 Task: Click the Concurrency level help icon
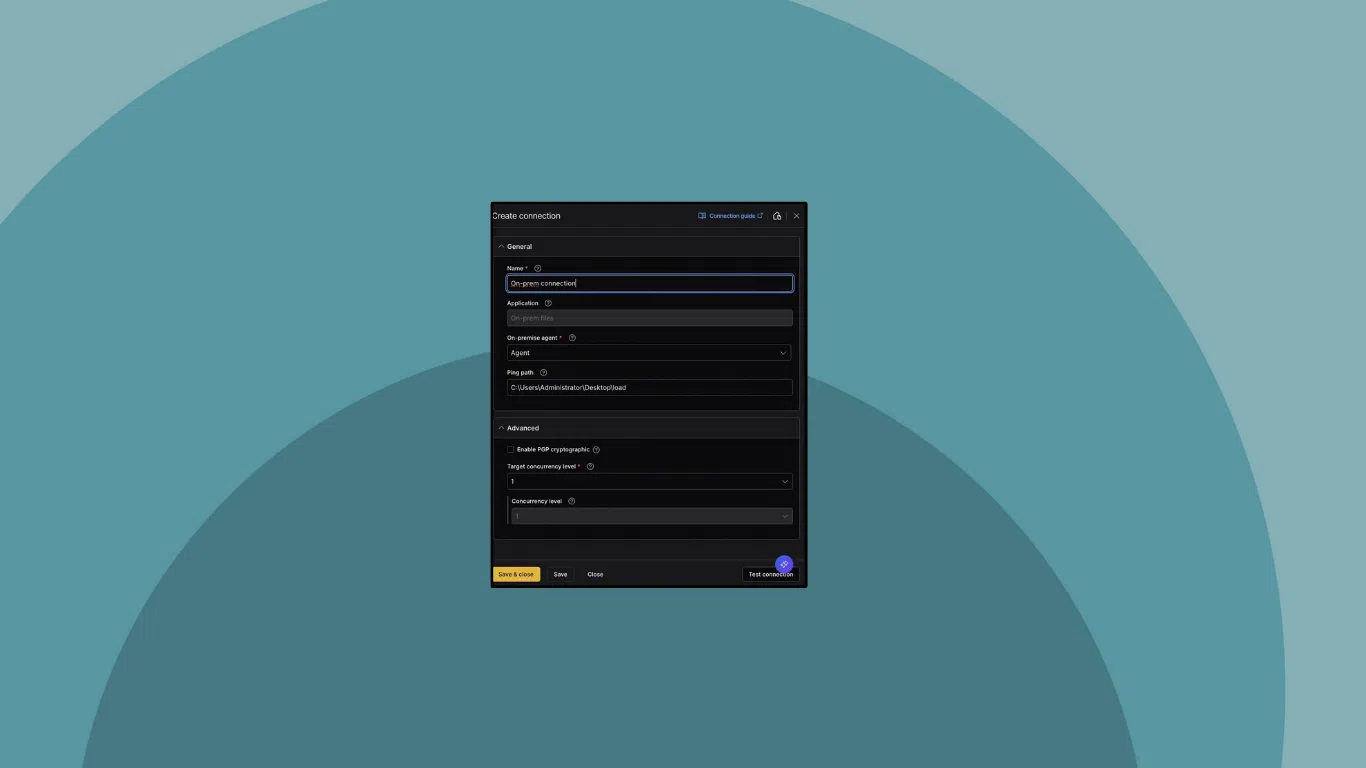pos(571,500)
